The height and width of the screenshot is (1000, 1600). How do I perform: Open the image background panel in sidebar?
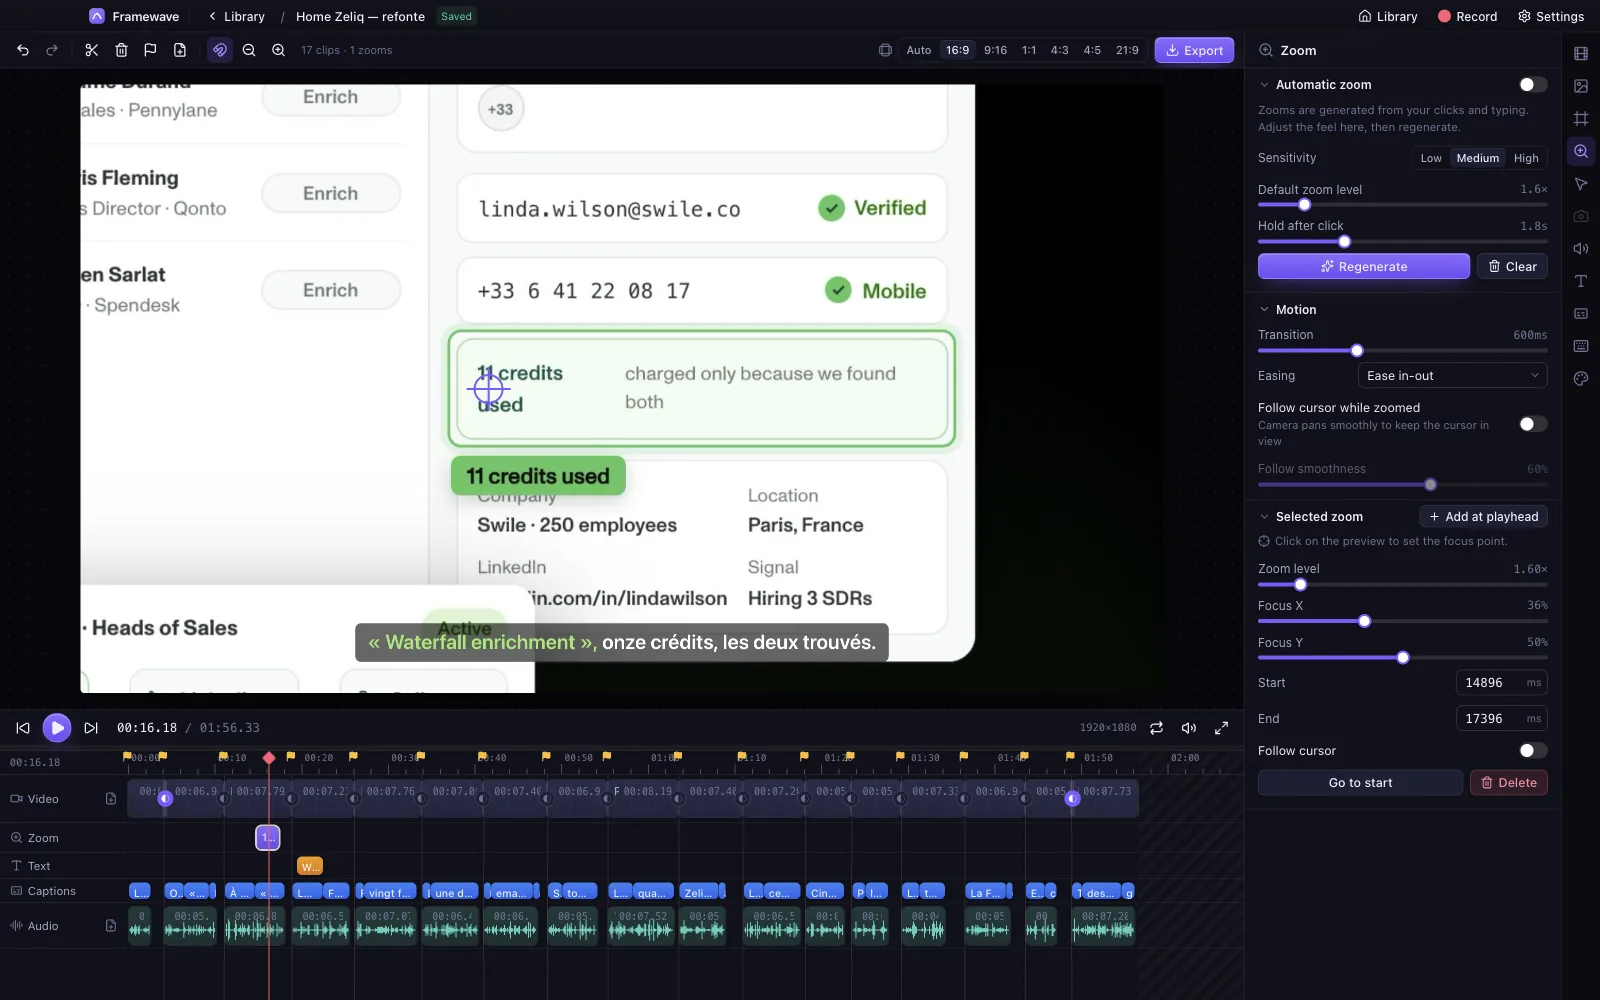click(1581, 87)
